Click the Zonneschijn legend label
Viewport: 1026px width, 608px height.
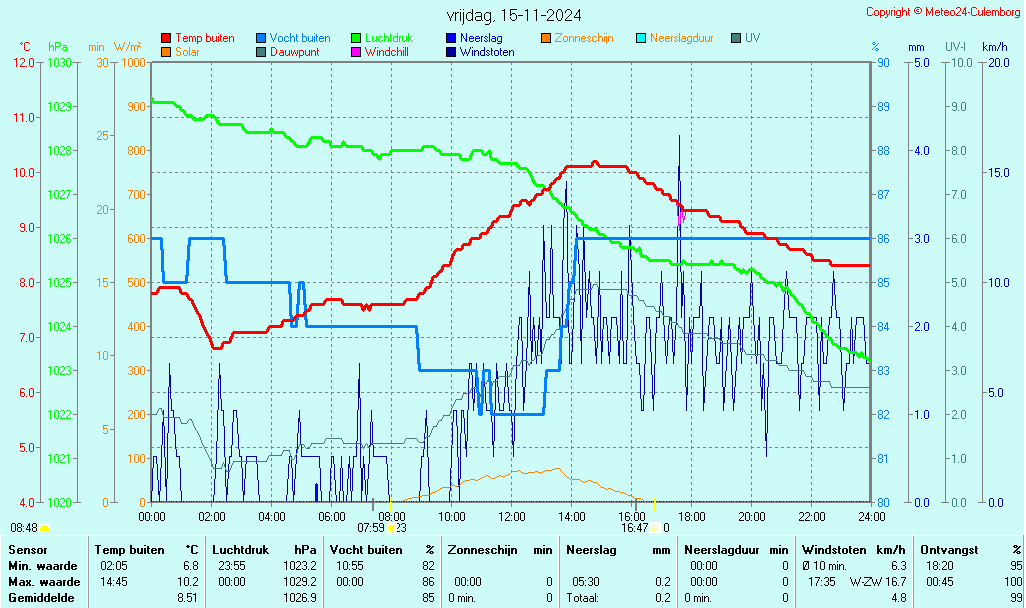point(583,38)
